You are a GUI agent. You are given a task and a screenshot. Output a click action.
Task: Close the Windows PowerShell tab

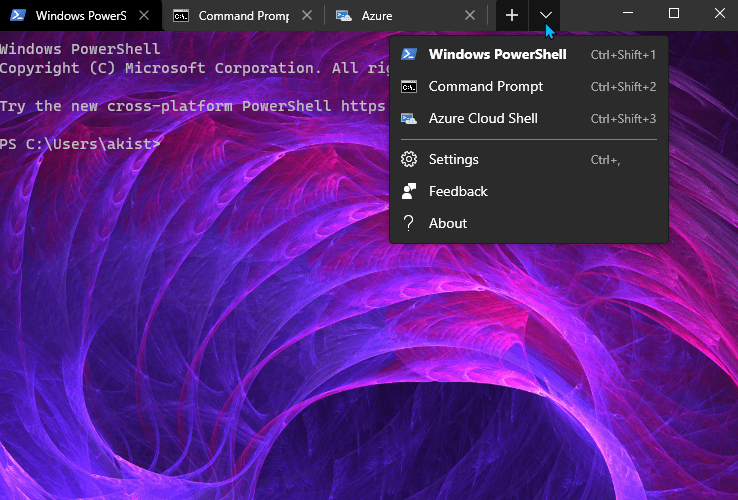[x=144, y=16]
